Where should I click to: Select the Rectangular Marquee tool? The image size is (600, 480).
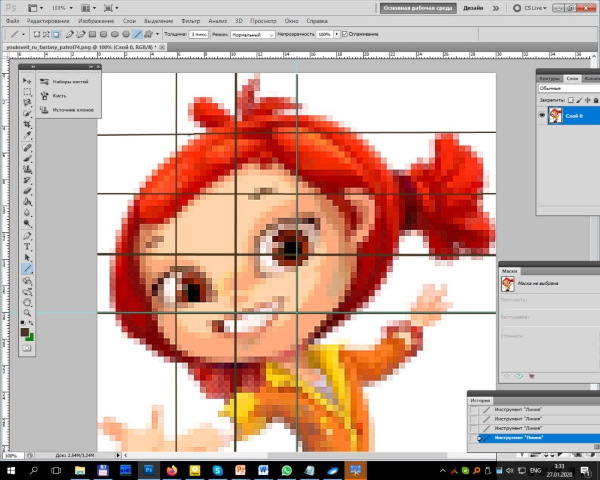27,92
